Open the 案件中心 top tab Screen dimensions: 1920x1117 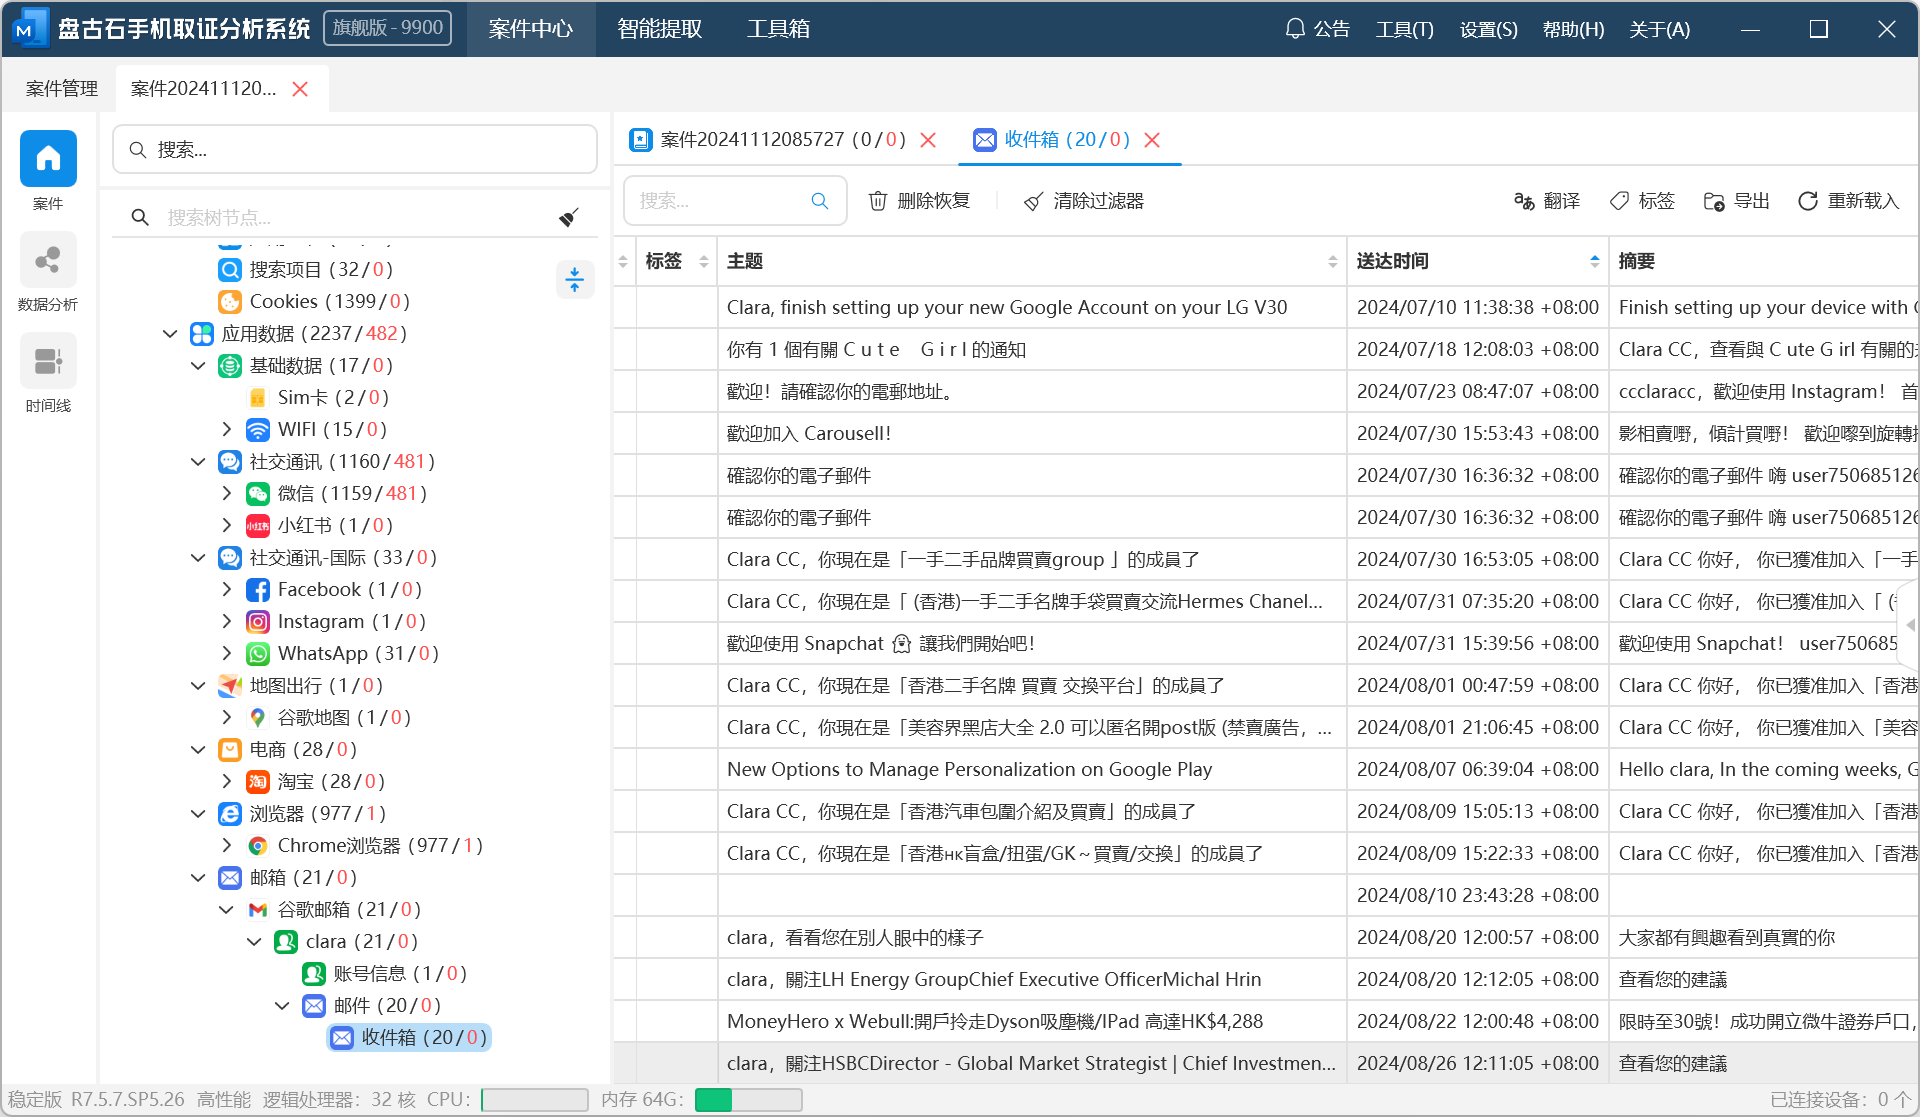531,29
